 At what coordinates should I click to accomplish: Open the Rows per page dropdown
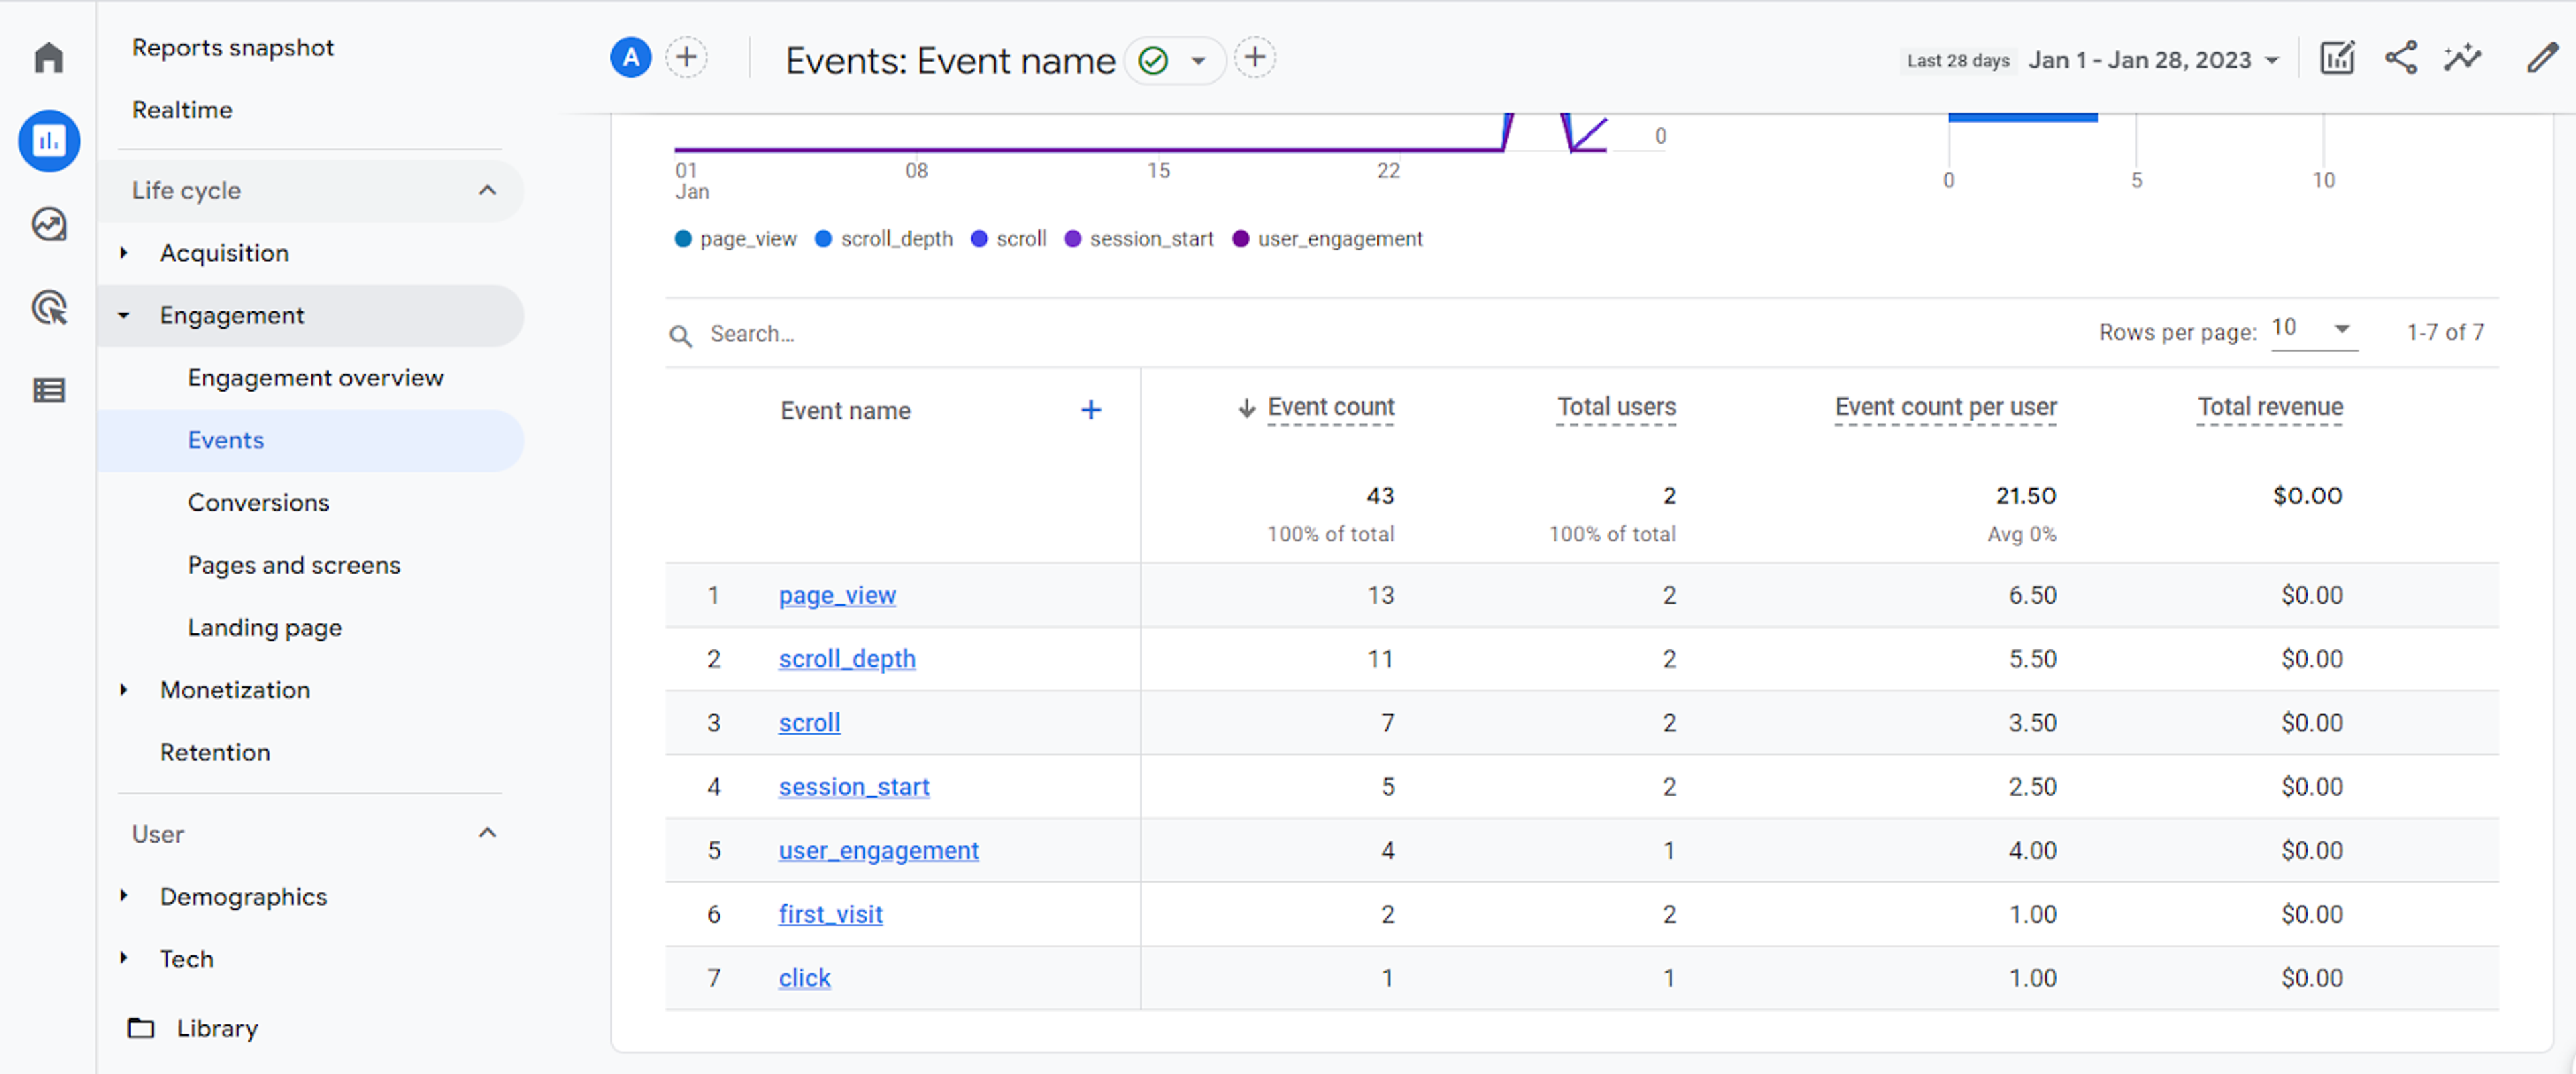click(2313, 329)
